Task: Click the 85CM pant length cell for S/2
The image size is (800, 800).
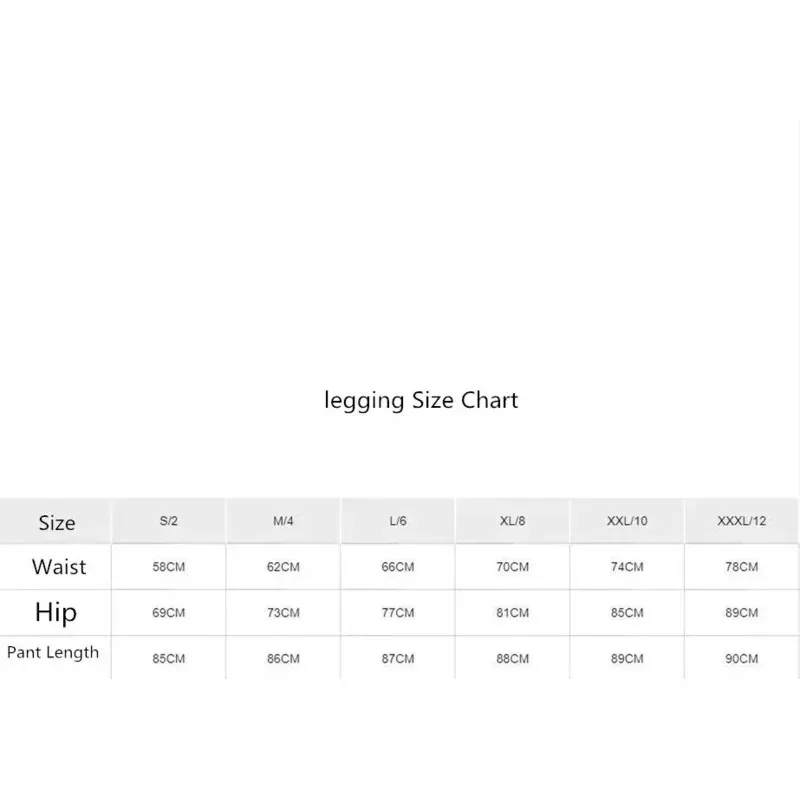Action: click(x=169, y=659)
